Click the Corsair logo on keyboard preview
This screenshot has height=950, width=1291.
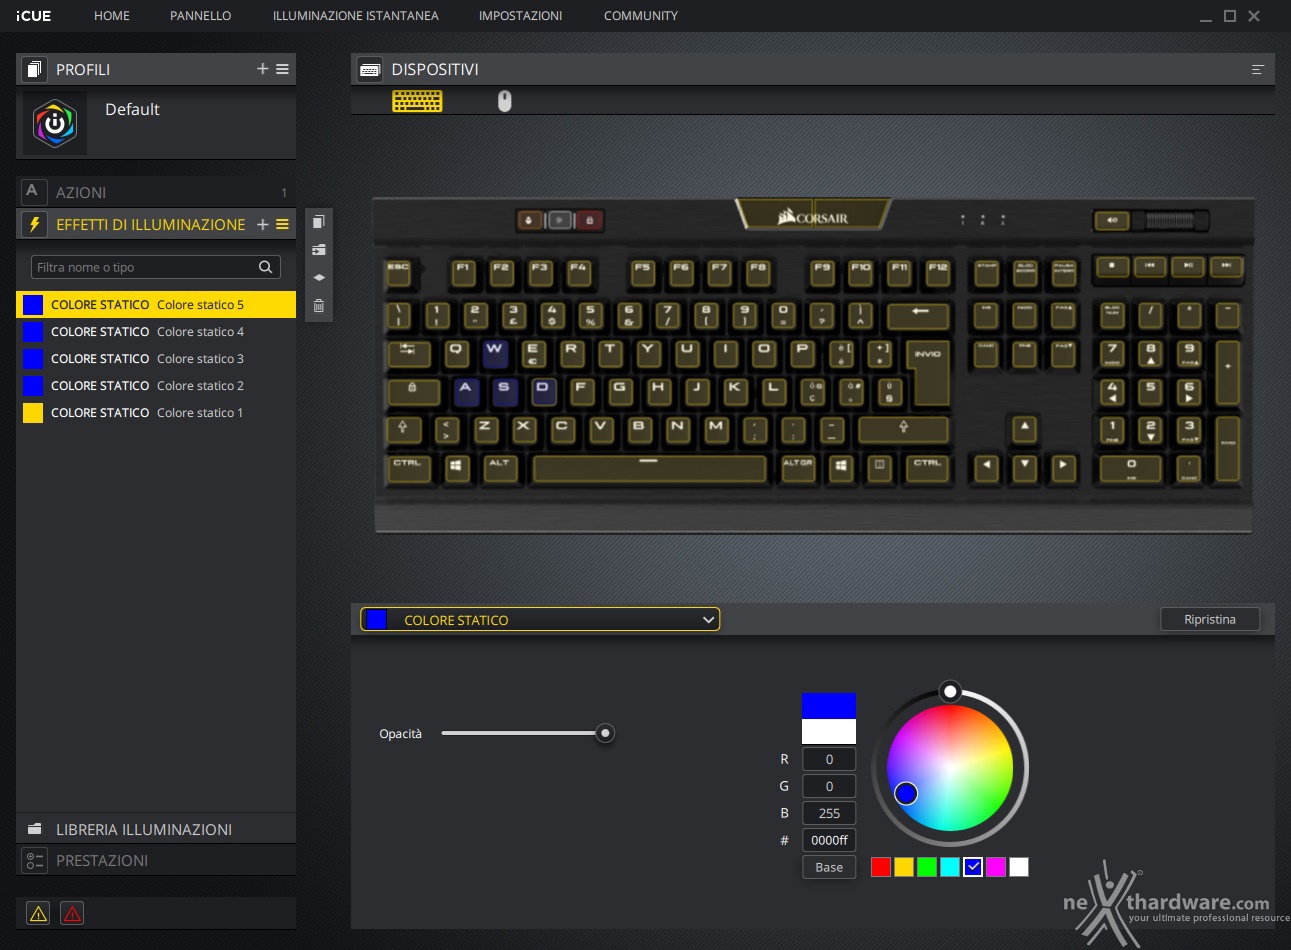pos(812,216)
